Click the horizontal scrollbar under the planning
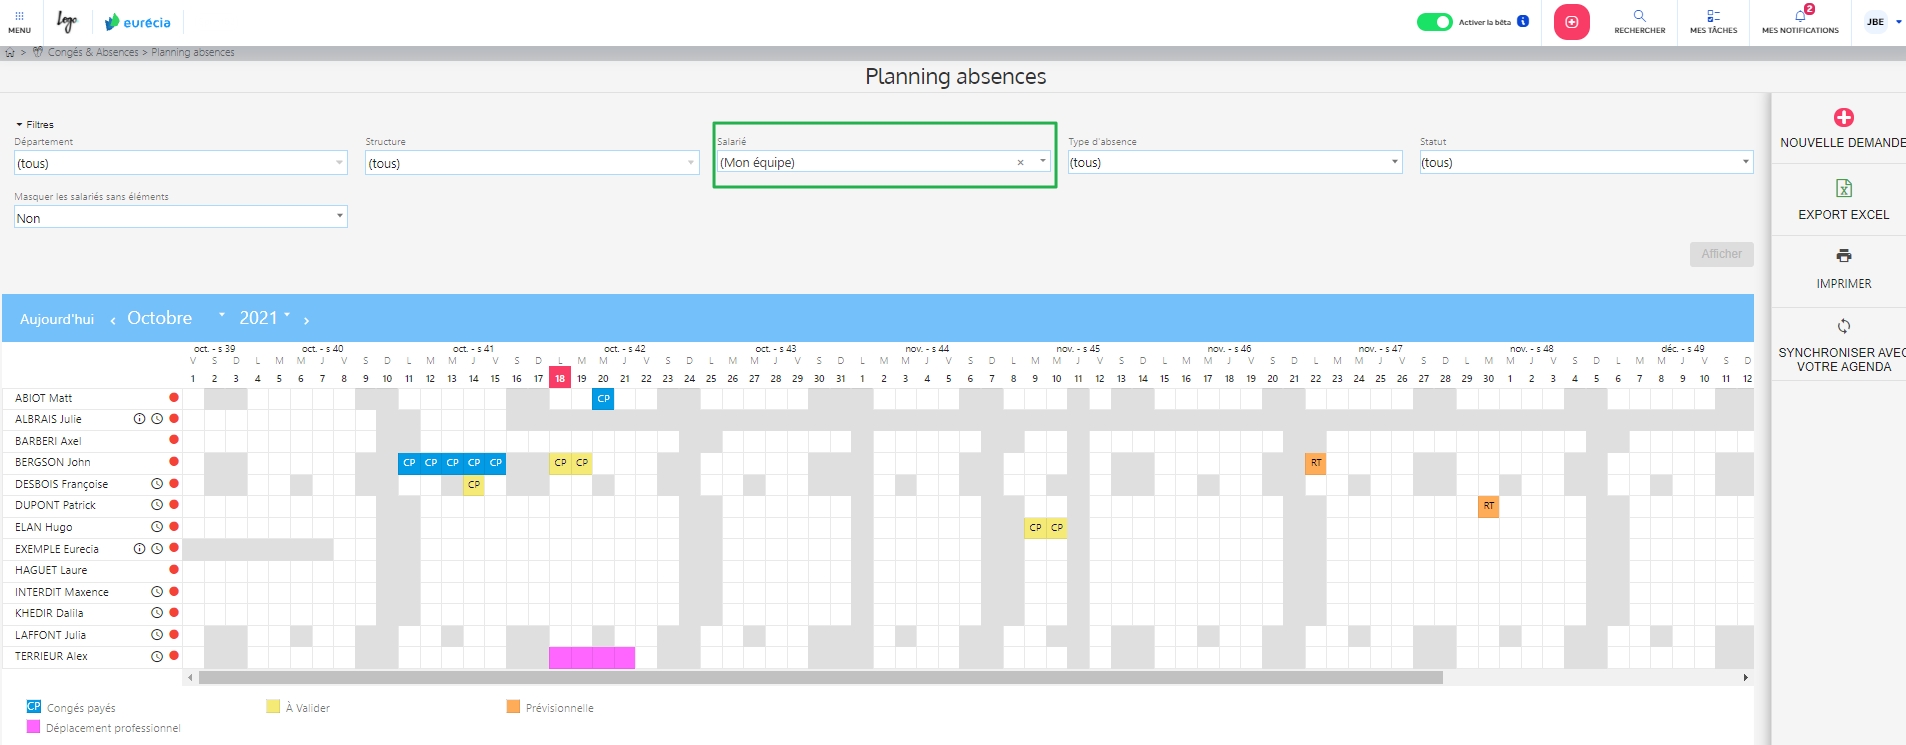The height and width of the screenshot is (745, 1906). point(820,678)
